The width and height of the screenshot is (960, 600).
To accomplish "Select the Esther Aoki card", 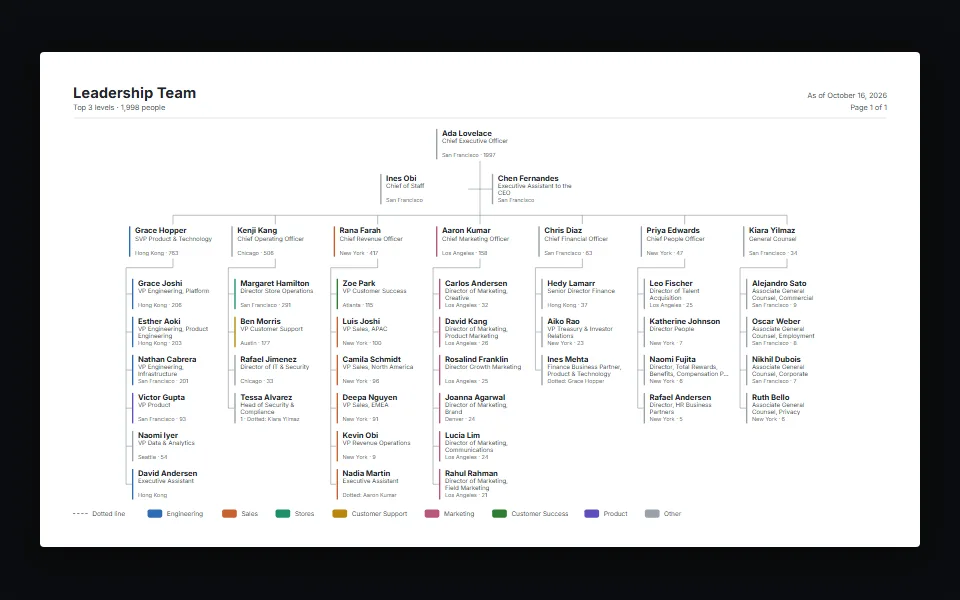I will [174, 332].
